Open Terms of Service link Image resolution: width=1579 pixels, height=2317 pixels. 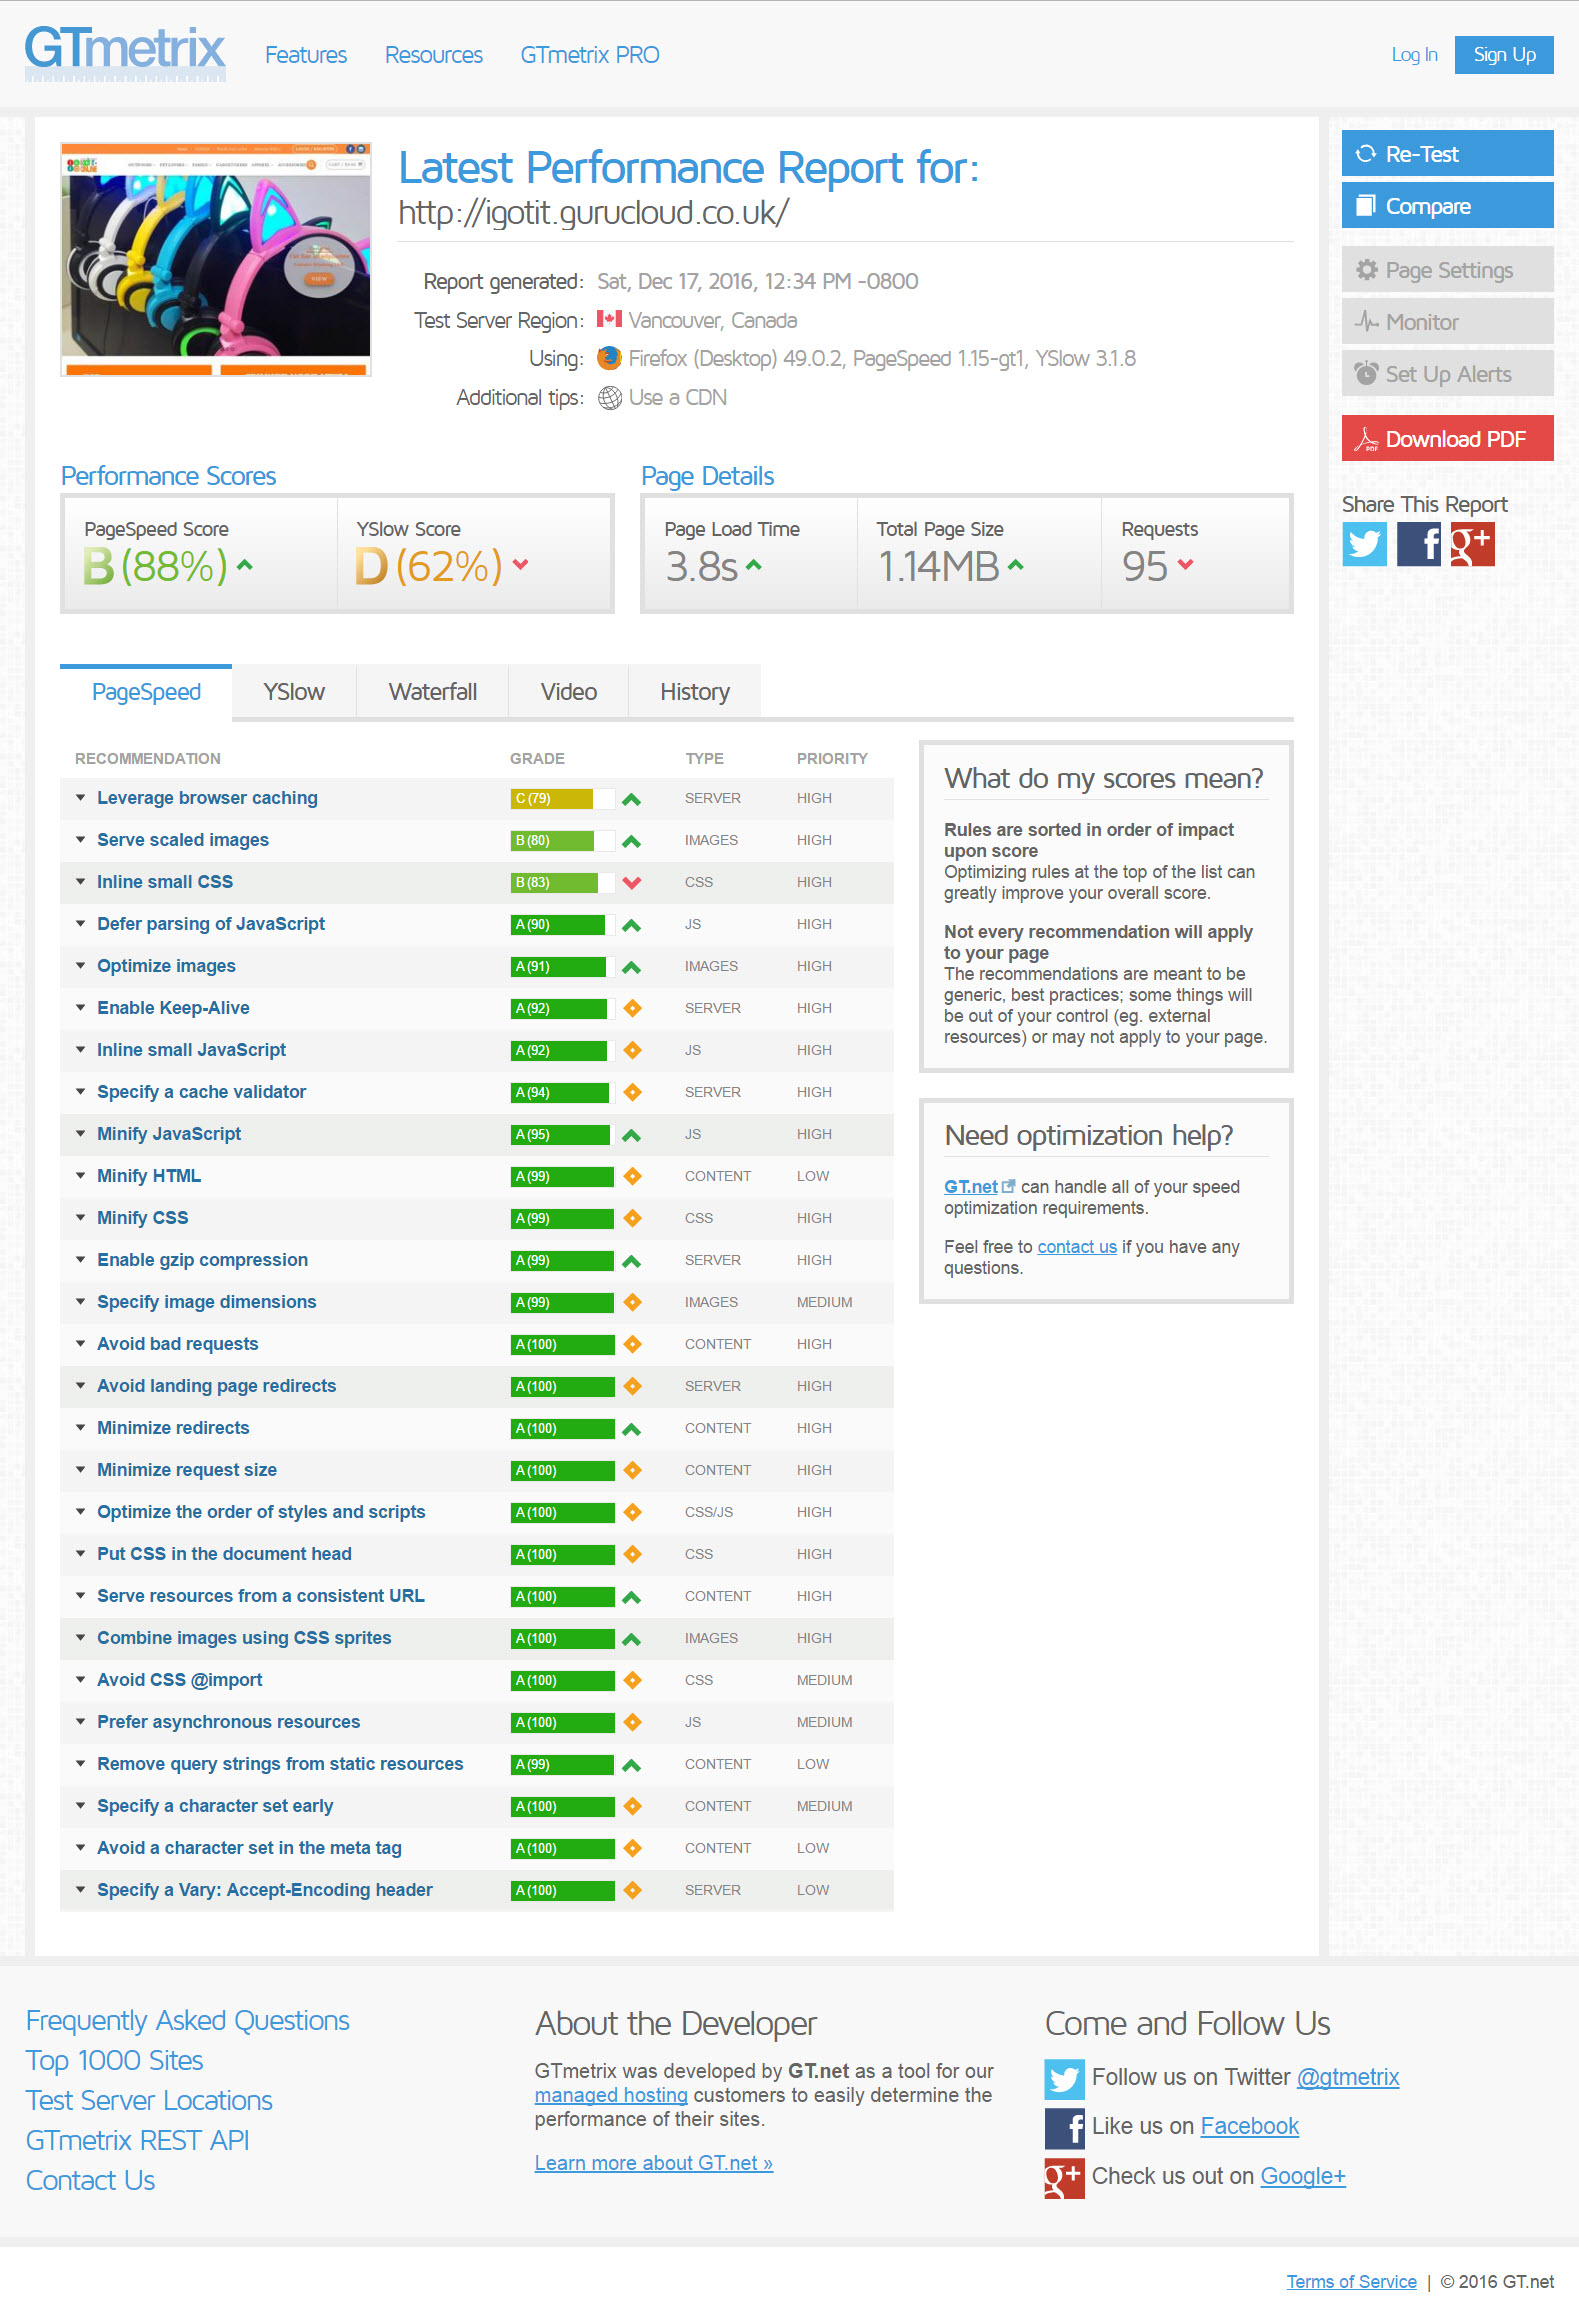coord(1351,2281)
